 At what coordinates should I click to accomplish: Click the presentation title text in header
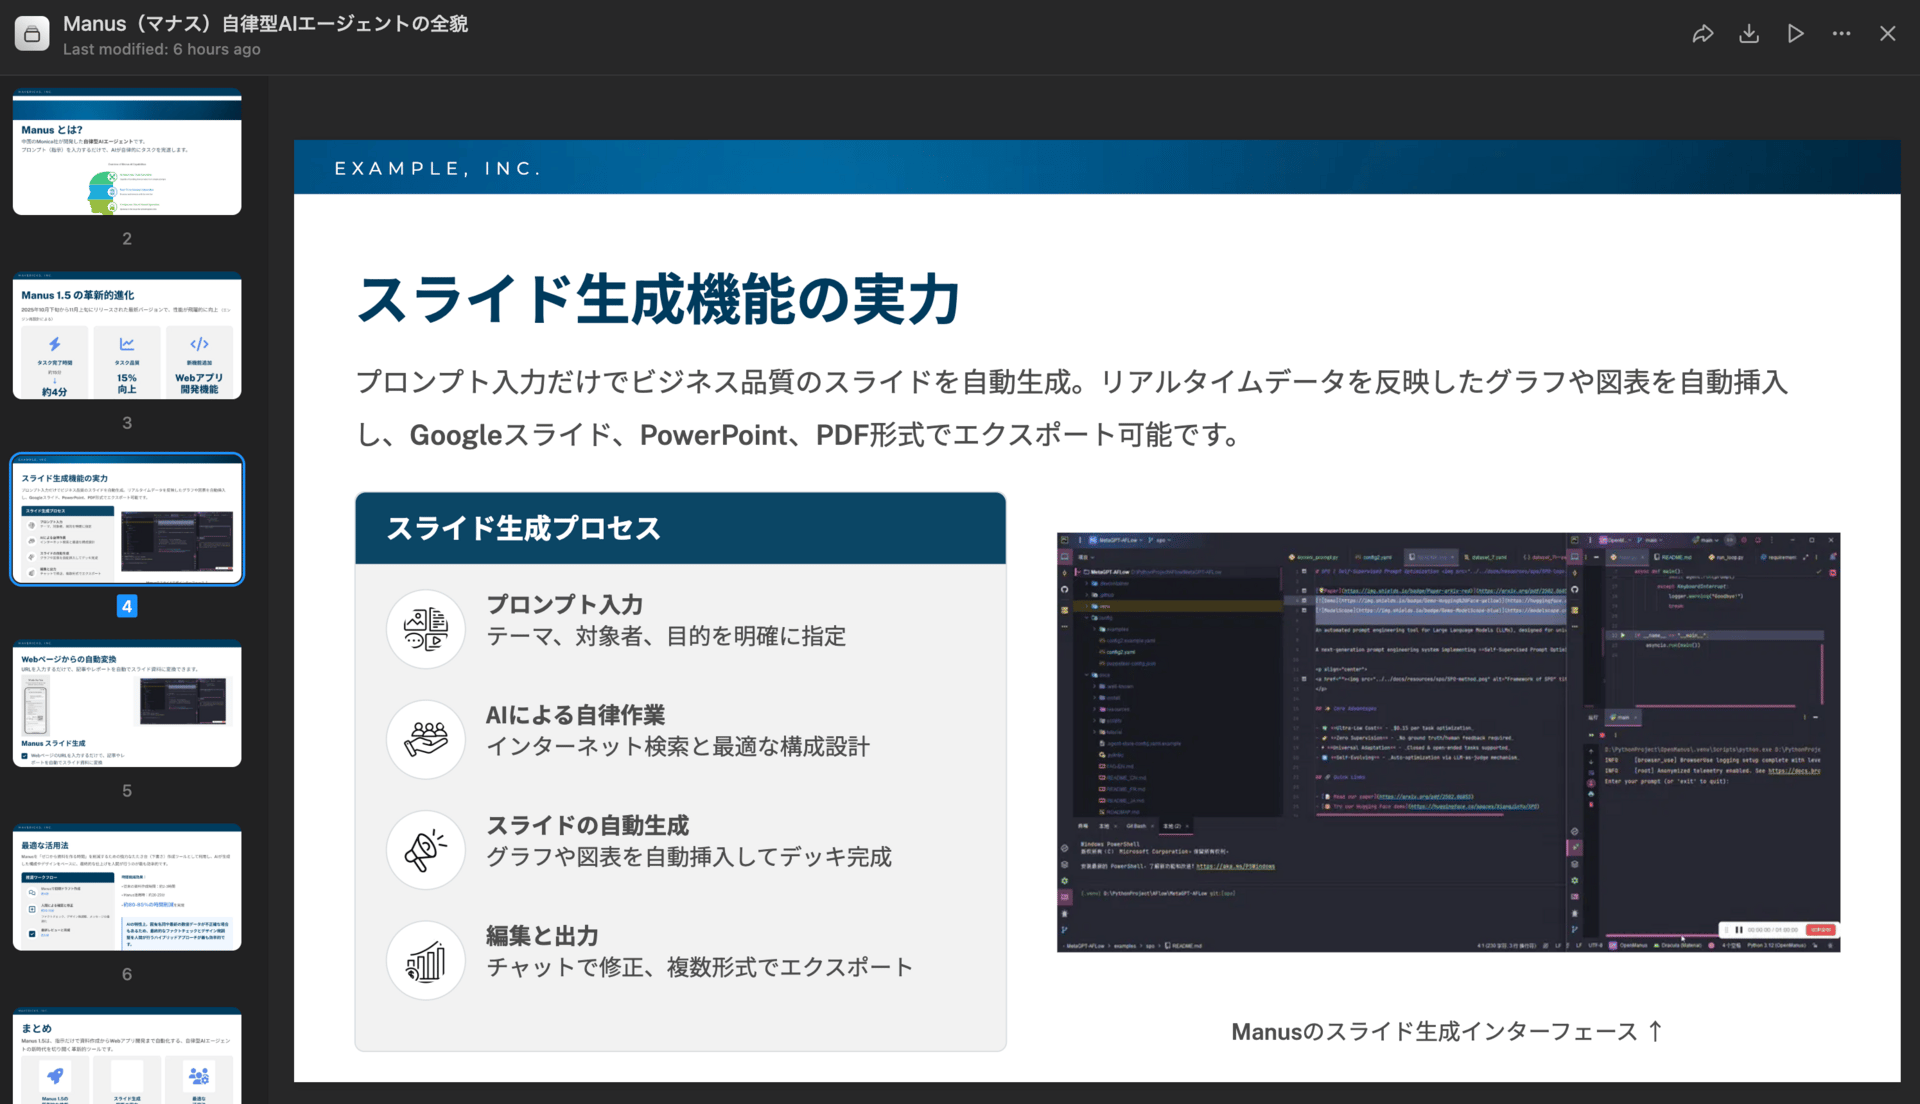click(265, 23)
